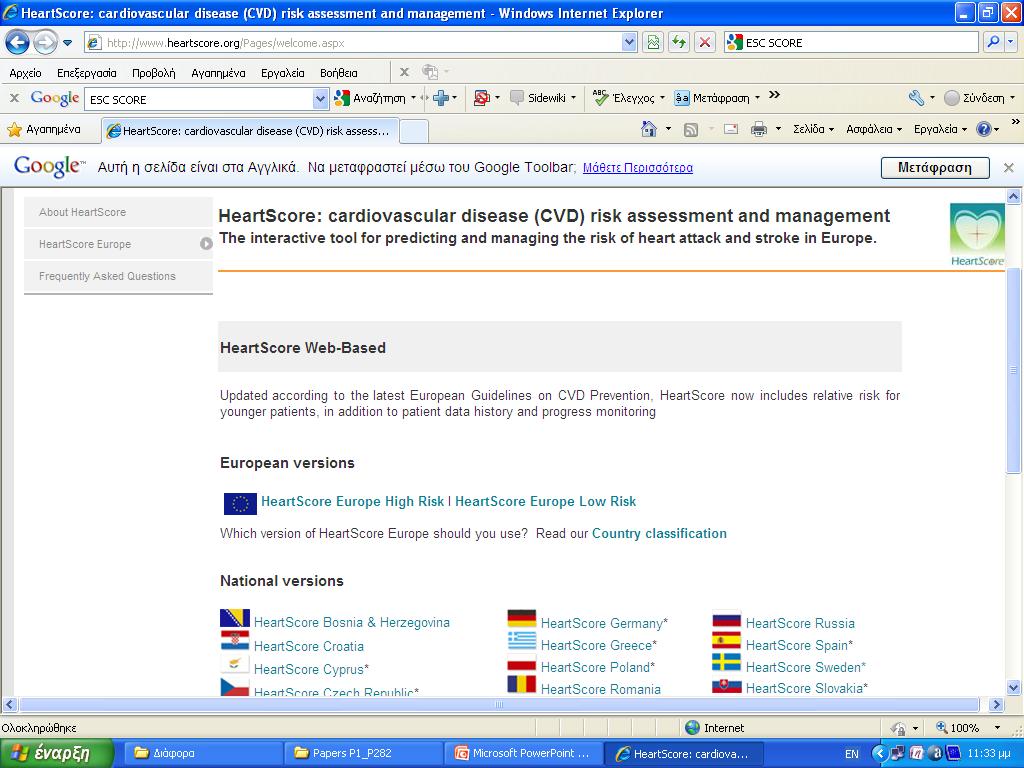Expand the Εργαλεία command bar menu
The height and width of the screenshot is (768, 1024).
(940, 129)
